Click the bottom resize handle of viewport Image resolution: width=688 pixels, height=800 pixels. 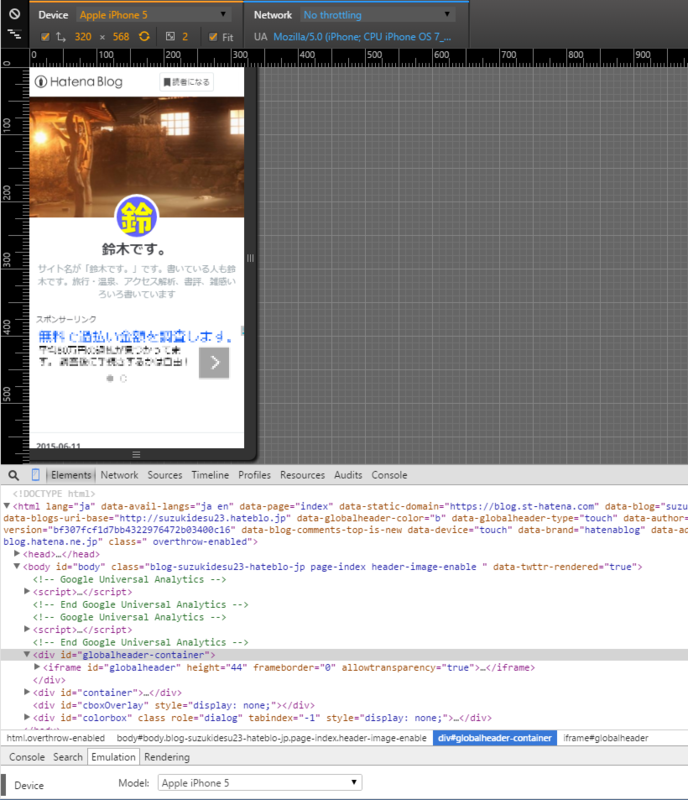[136, 455]
